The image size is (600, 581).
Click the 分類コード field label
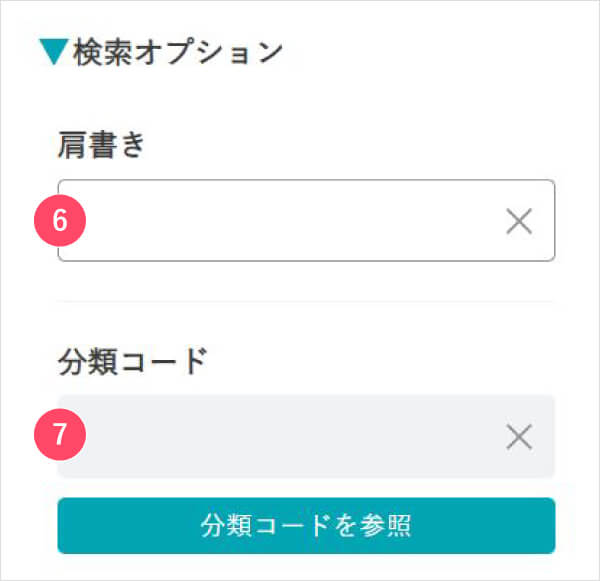(133, 361)
